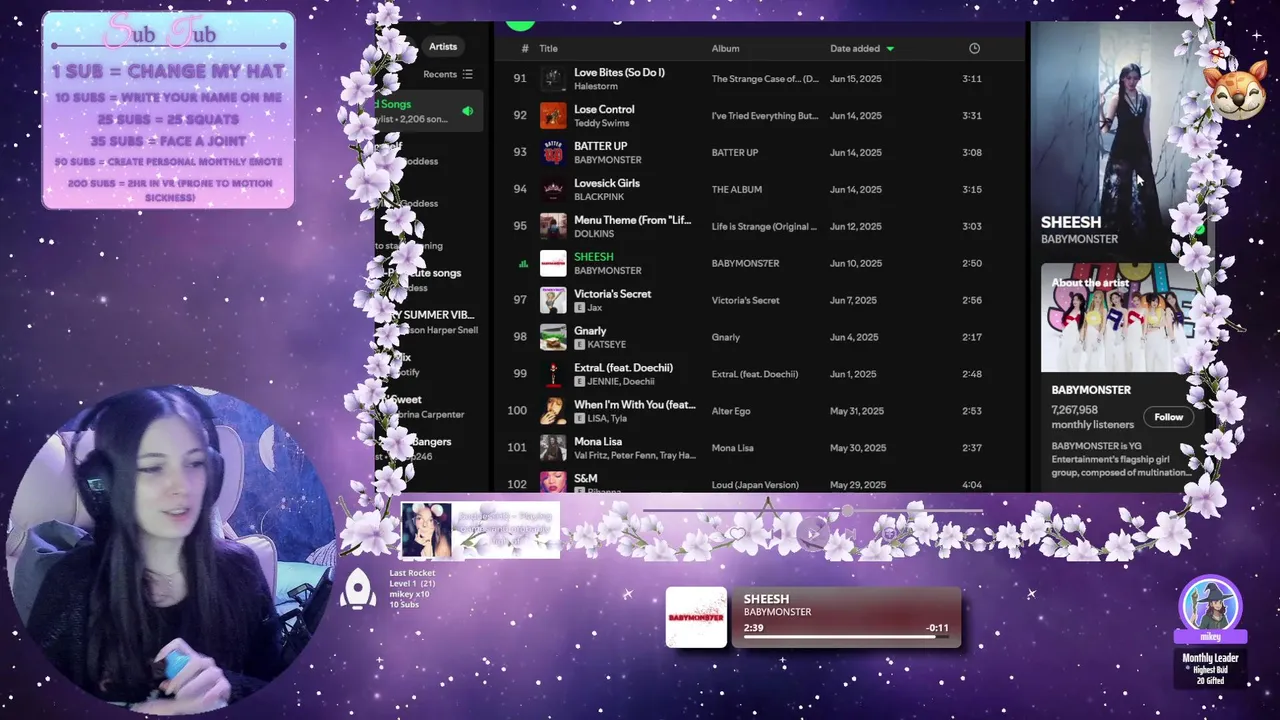Viewport: 1280px width, 720px height.
Task: Click the green equalizer icon beside SHEESH
Action: click(522, 264)
